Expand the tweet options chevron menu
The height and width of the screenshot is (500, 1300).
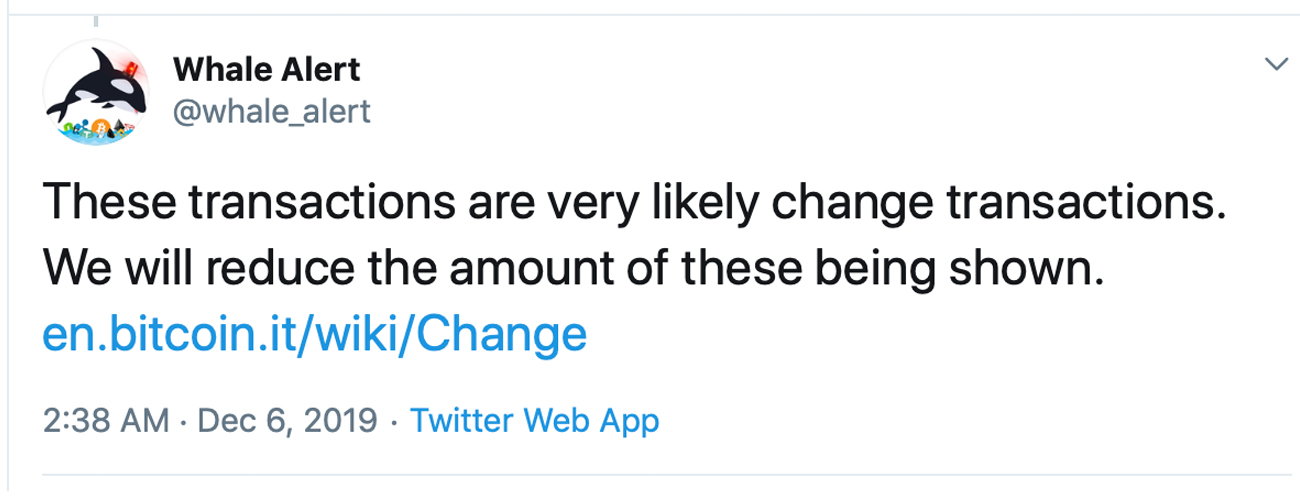[x=1276, y=65]
